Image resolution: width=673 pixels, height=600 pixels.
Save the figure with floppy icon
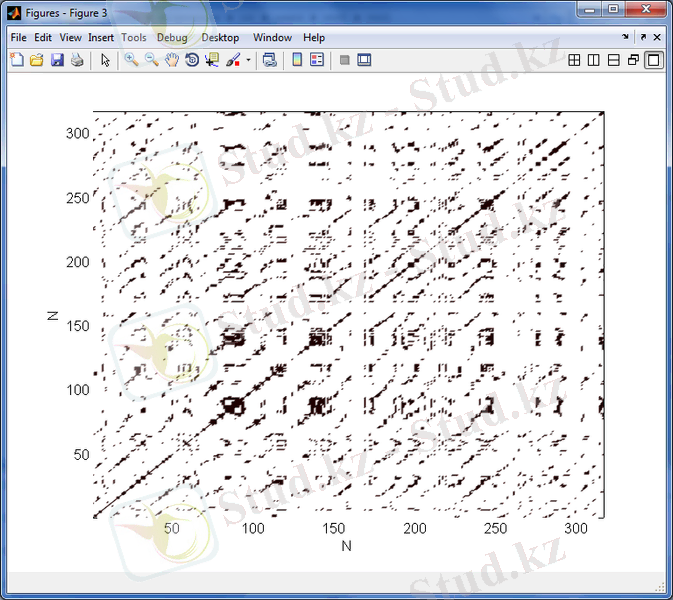point(57,60)
